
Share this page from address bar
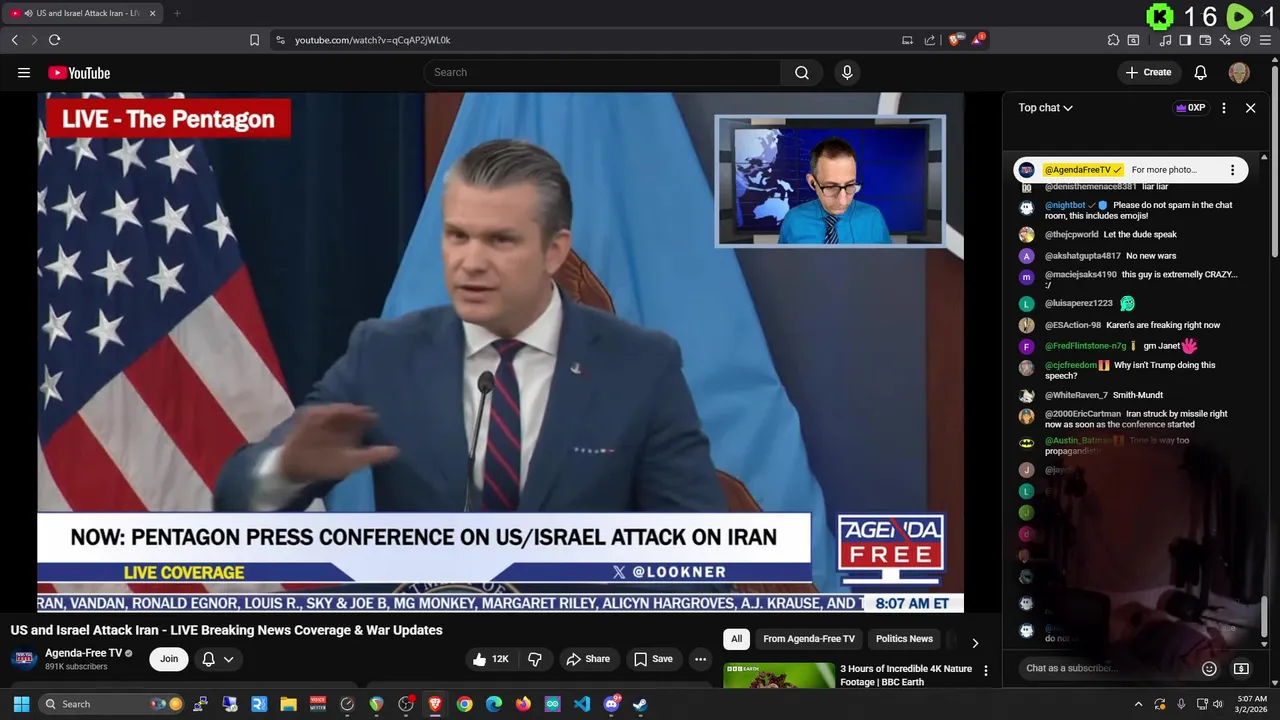point(930,40)
